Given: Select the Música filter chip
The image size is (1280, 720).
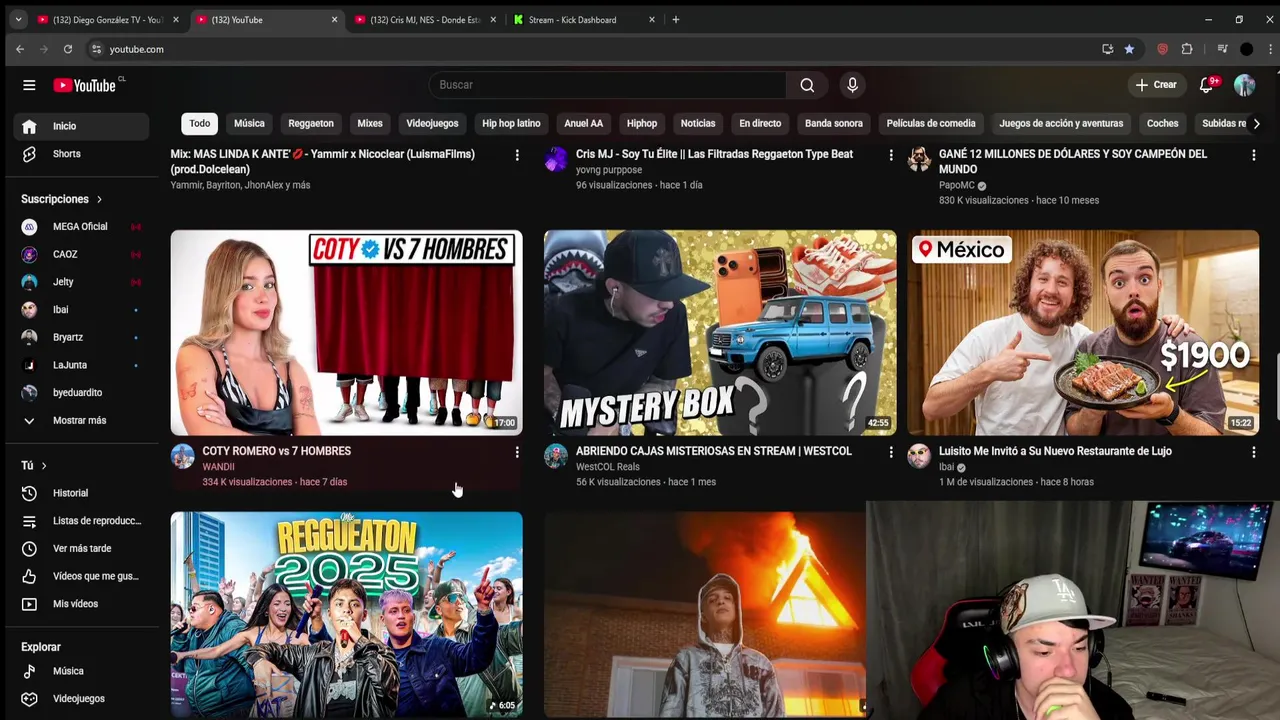Looking at the screenshot, I should tap(249, 123).
